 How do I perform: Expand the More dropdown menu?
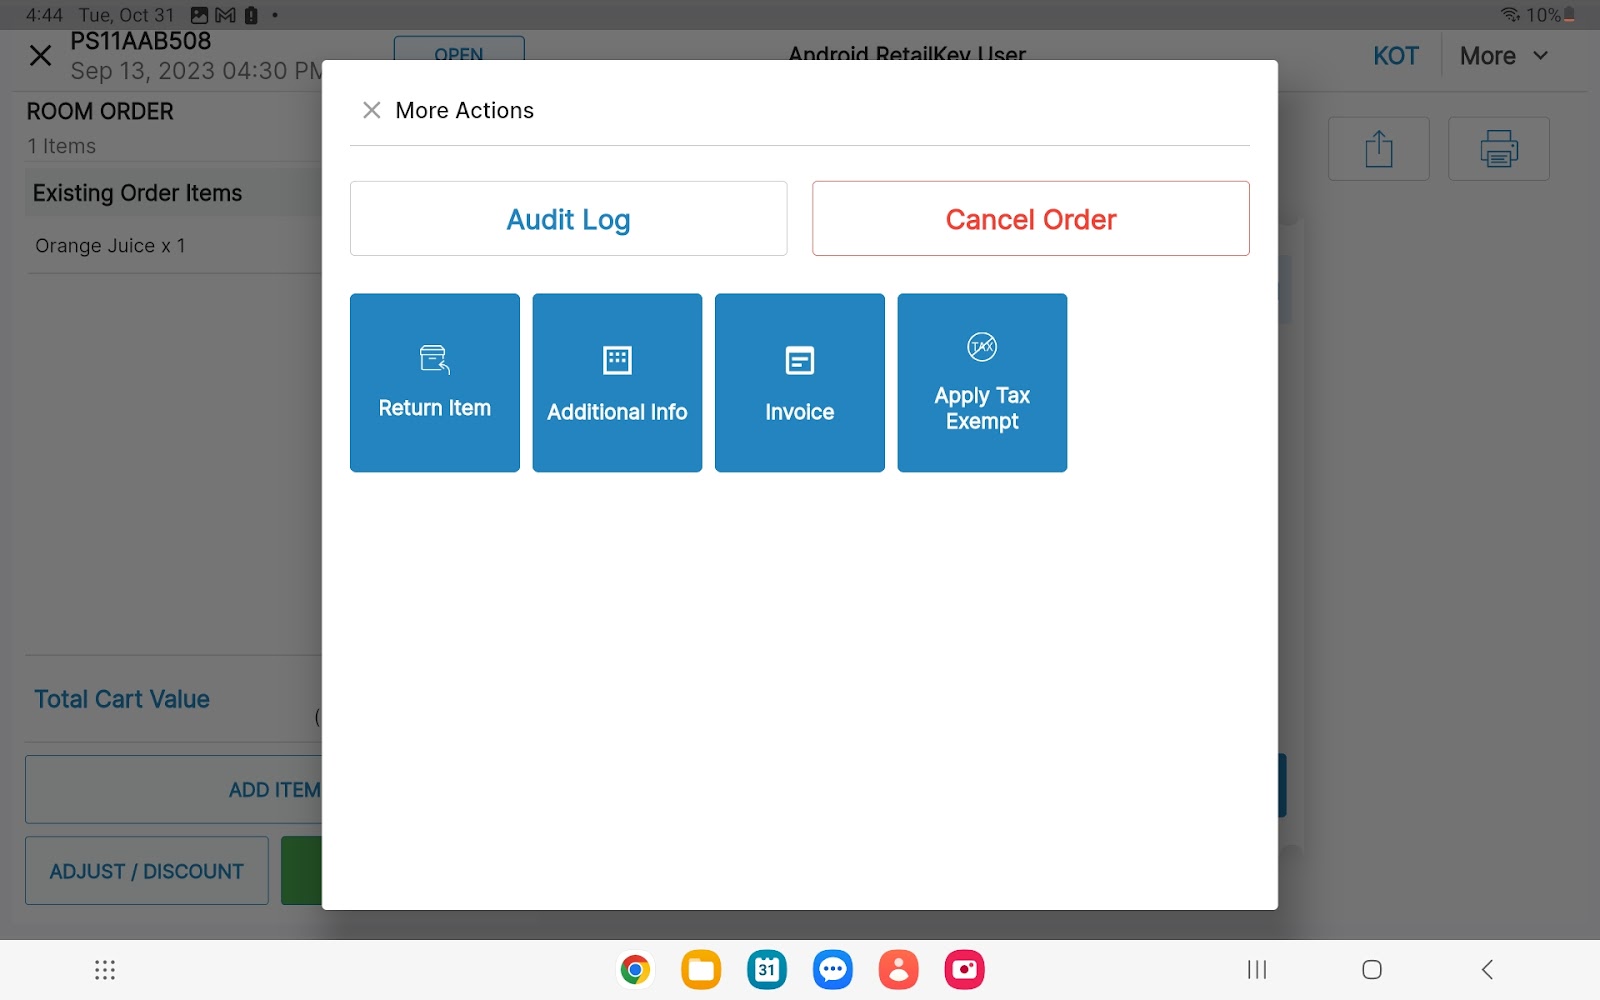tap(1503, 56)
